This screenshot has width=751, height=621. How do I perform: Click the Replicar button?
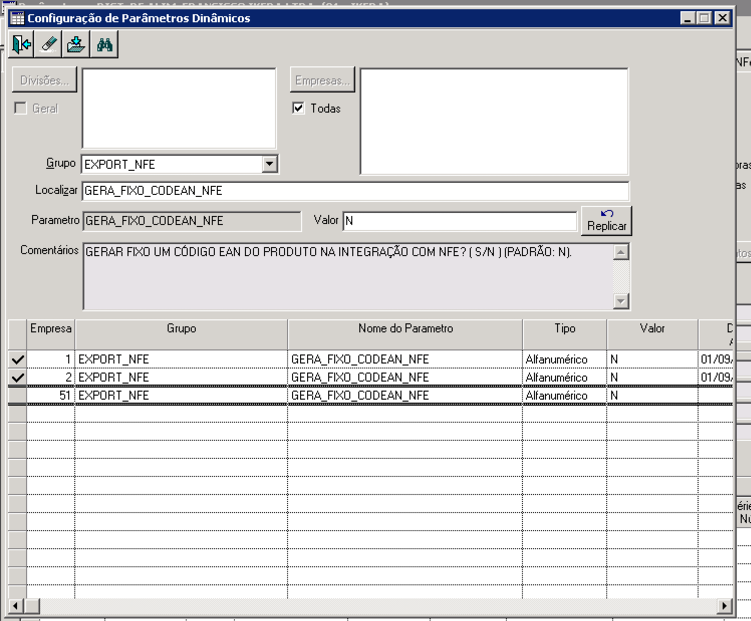click(x=606, y=221)
